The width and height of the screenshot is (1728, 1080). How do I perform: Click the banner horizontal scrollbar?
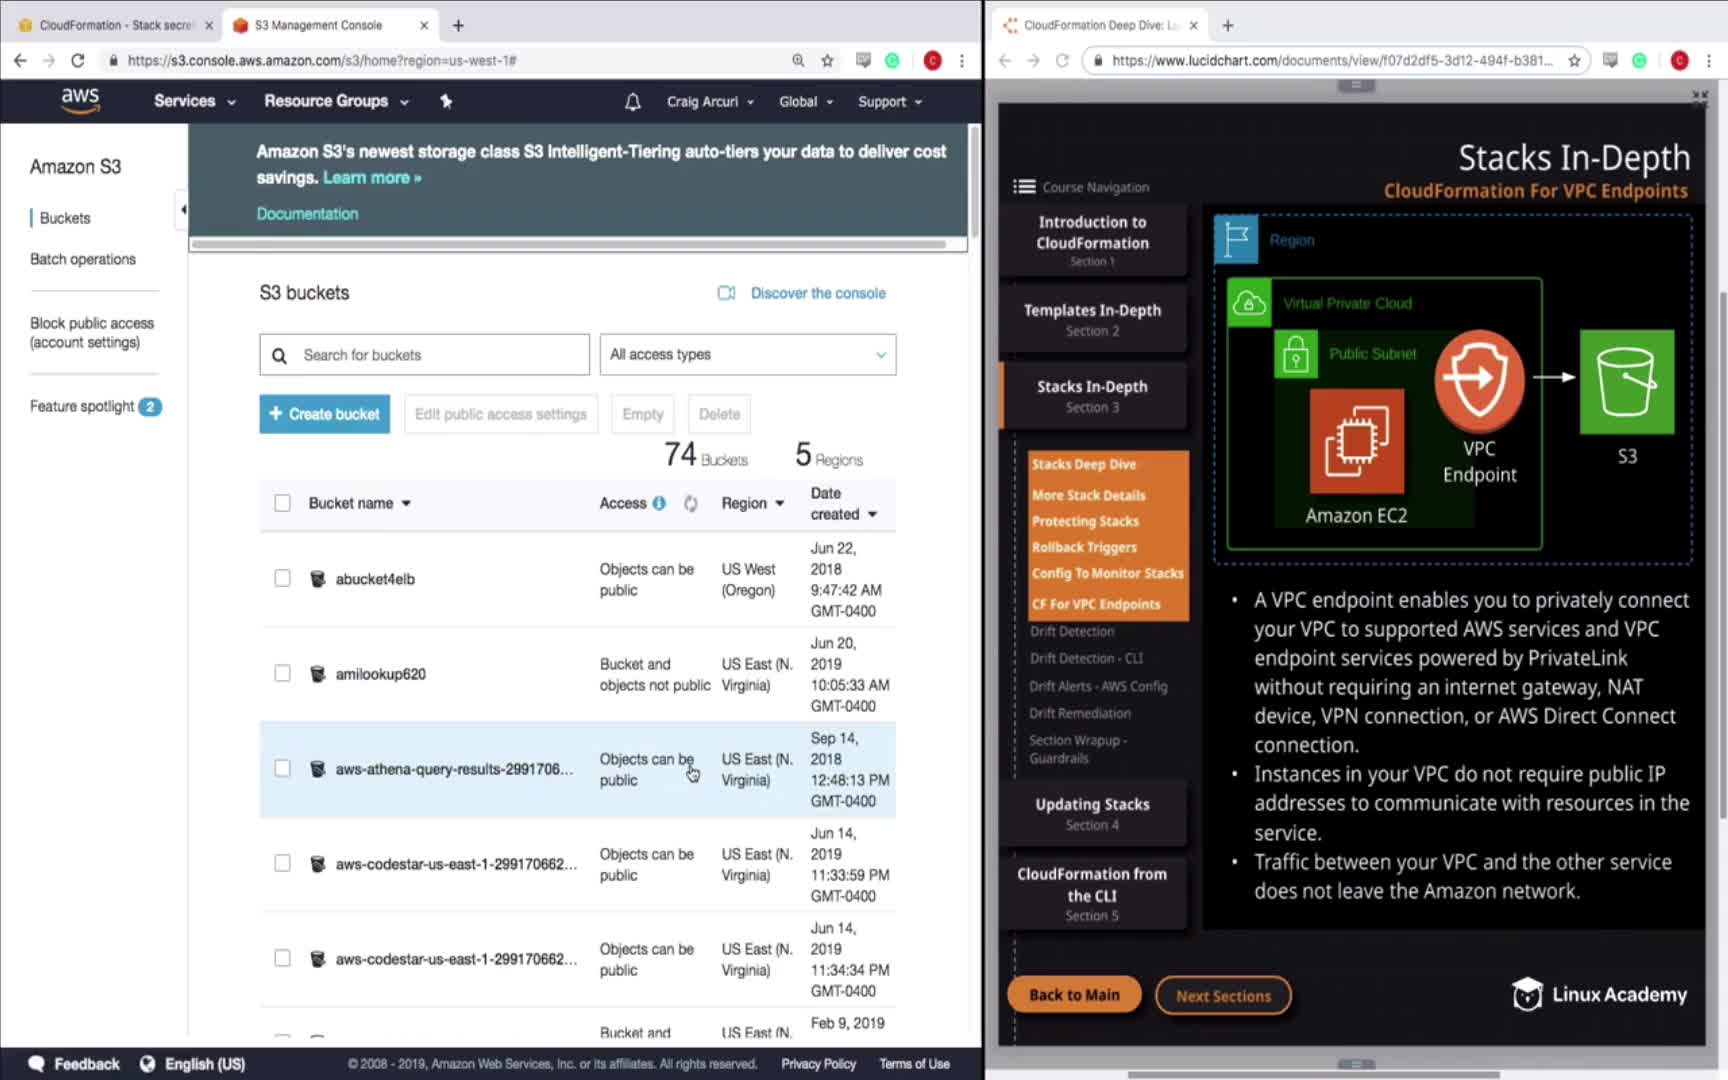568,244
